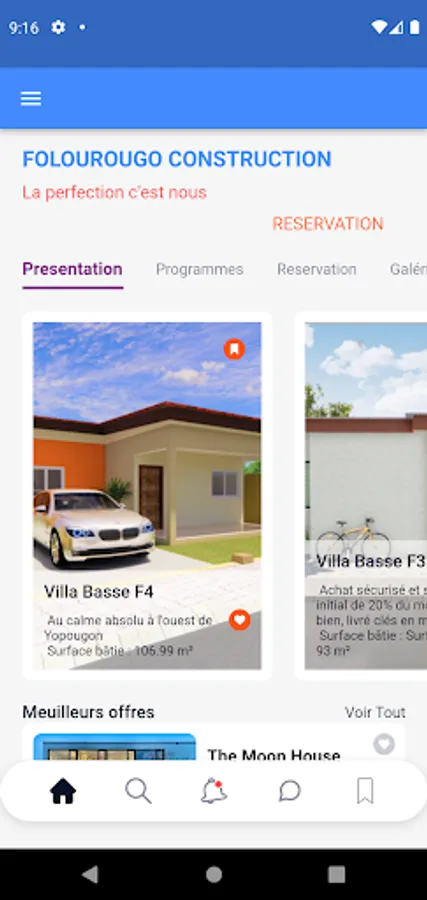Like The Moon House with heart icon
Screen dimensions: 427x900
(384, 744)
